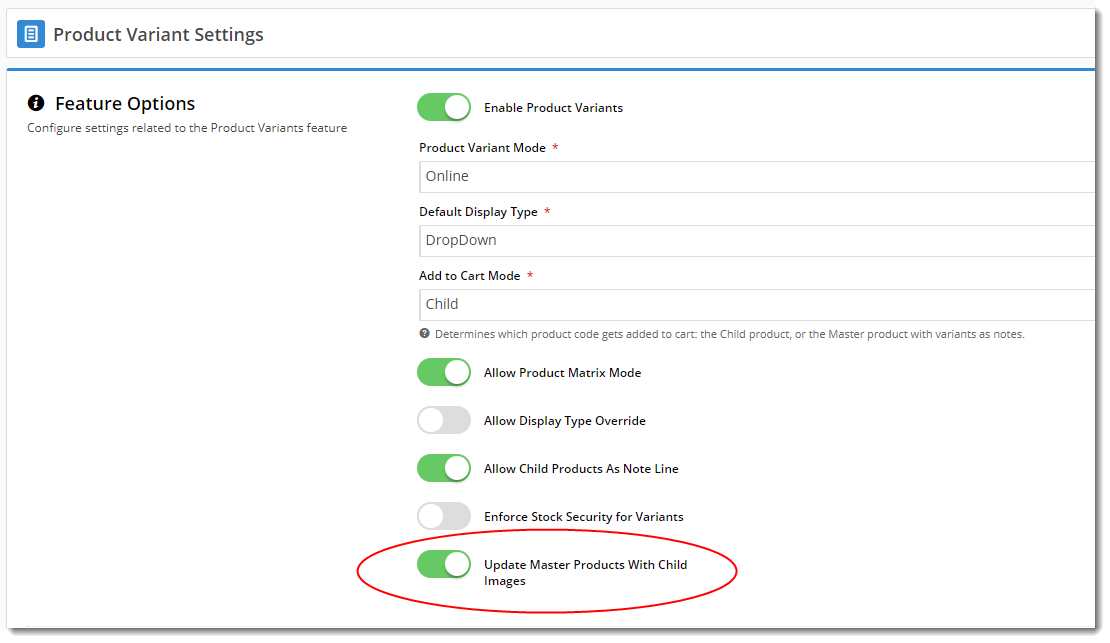Click the Update Master Products With Child Images label
This screenshot has width=1110, height=643.
coord(585,573)
